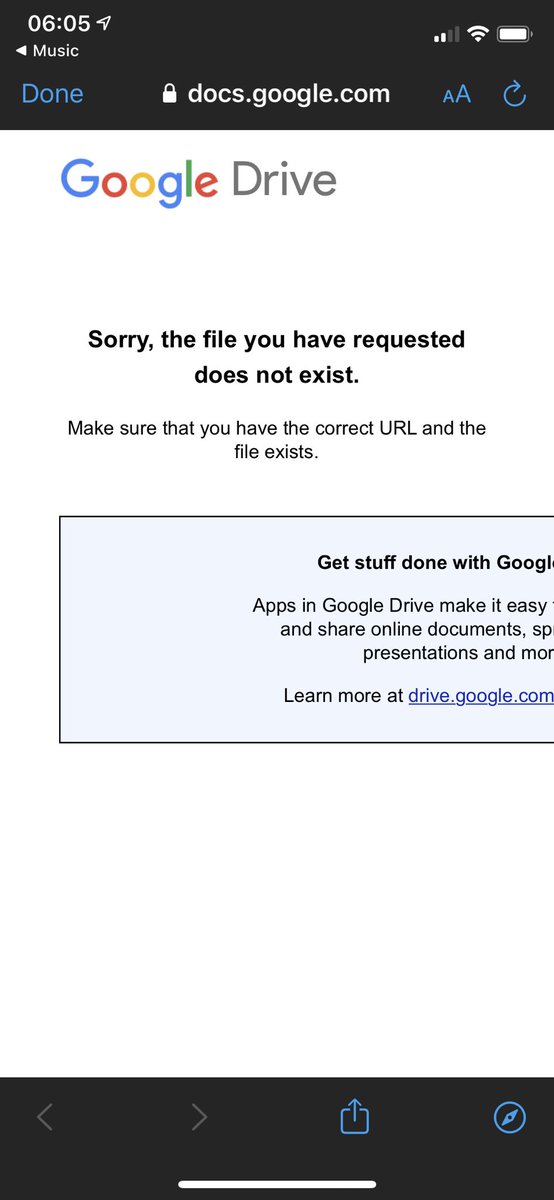
Task: Tap the Google Drive logo
Action: 198,182
